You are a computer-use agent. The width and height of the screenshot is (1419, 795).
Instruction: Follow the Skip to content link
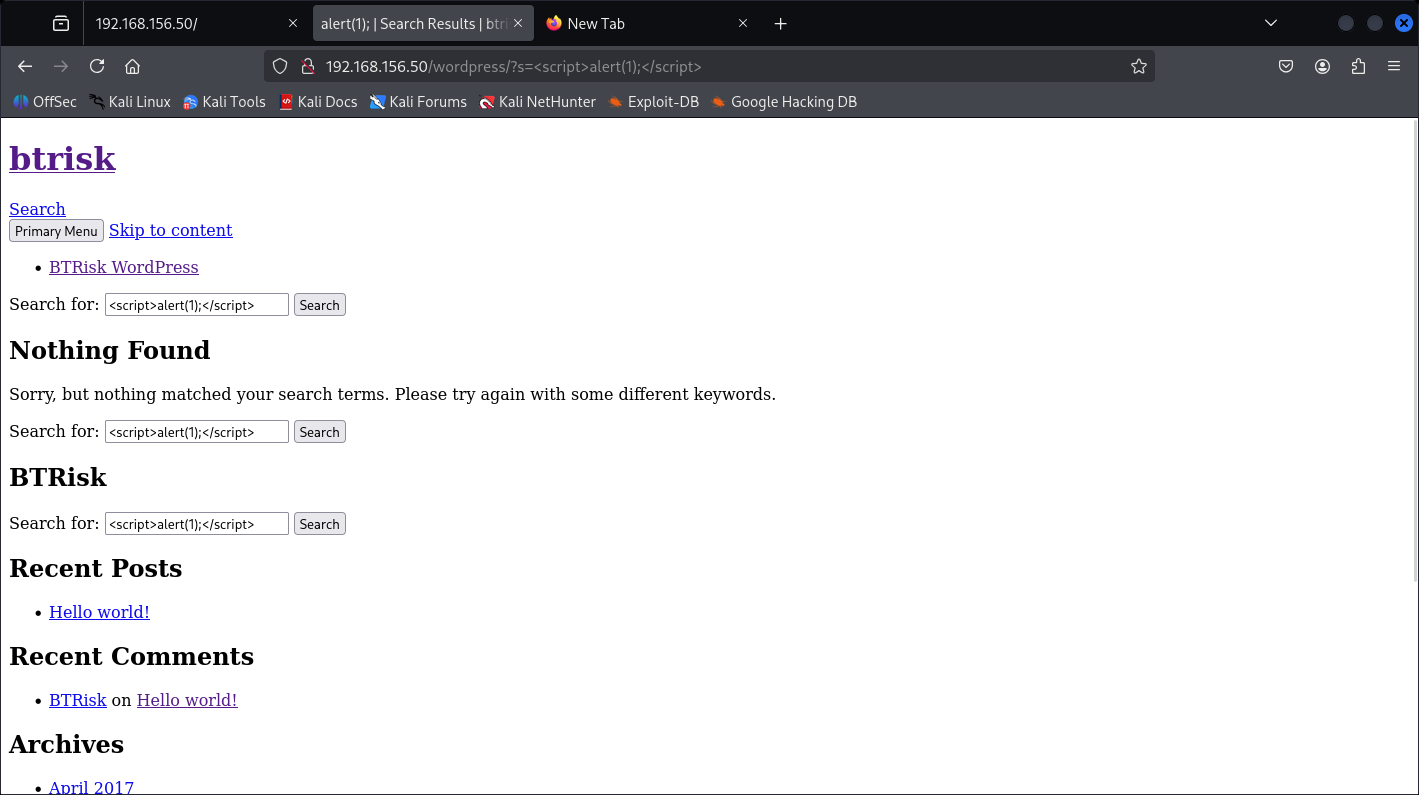click(x=171, y=230)
